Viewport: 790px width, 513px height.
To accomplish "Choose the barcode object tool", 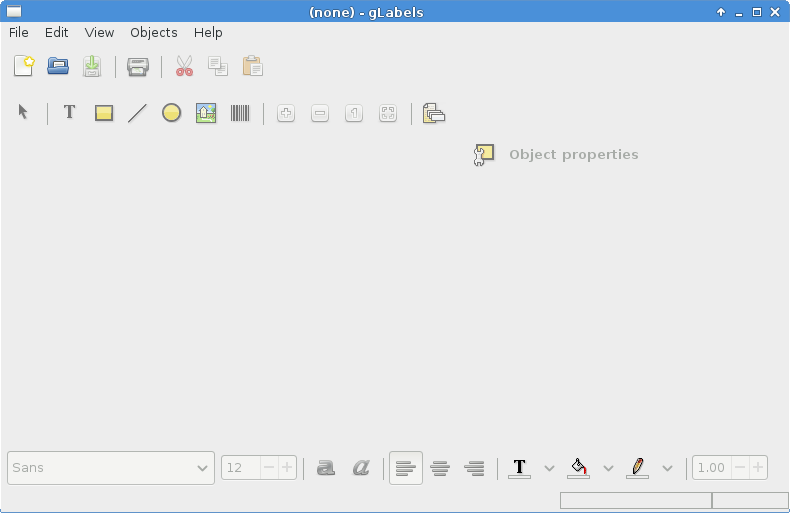I will (240, 112).
